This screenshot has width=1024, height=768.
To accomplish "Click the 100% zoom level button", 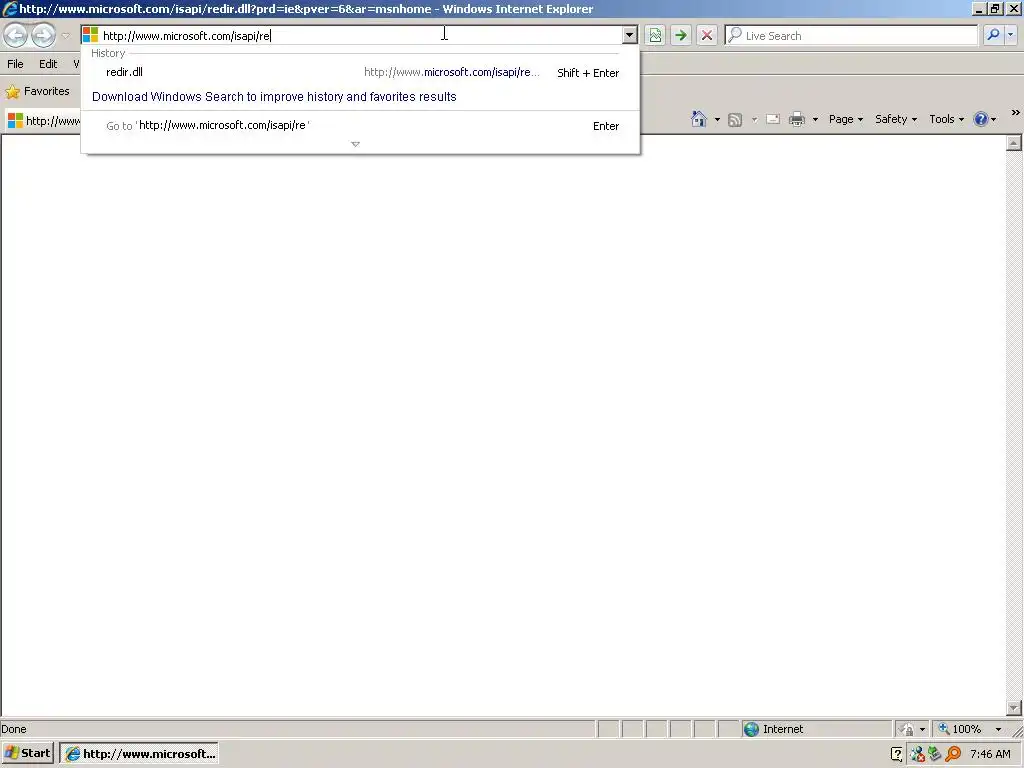I will 959,729.
